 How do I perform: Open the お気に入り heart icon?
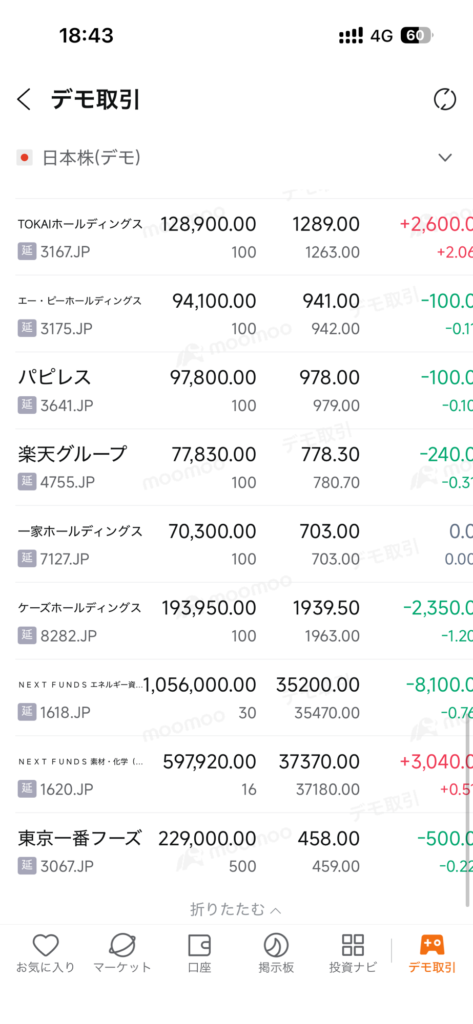(46, 944)
